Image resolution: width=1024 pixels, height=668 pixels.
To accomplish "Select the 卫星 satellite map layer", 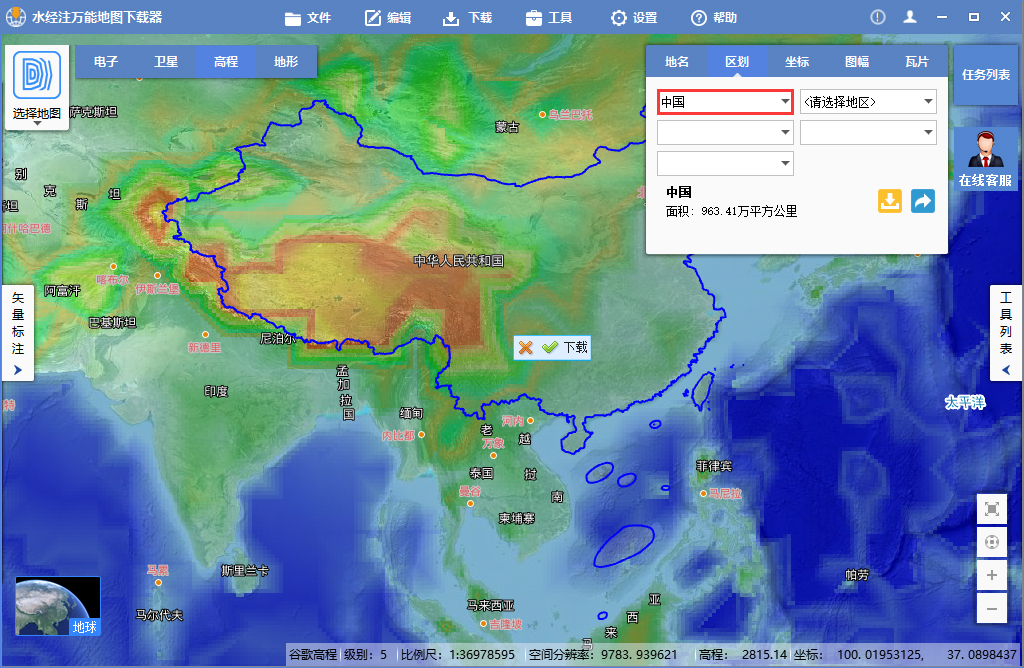I will click(x=165, y=61).
